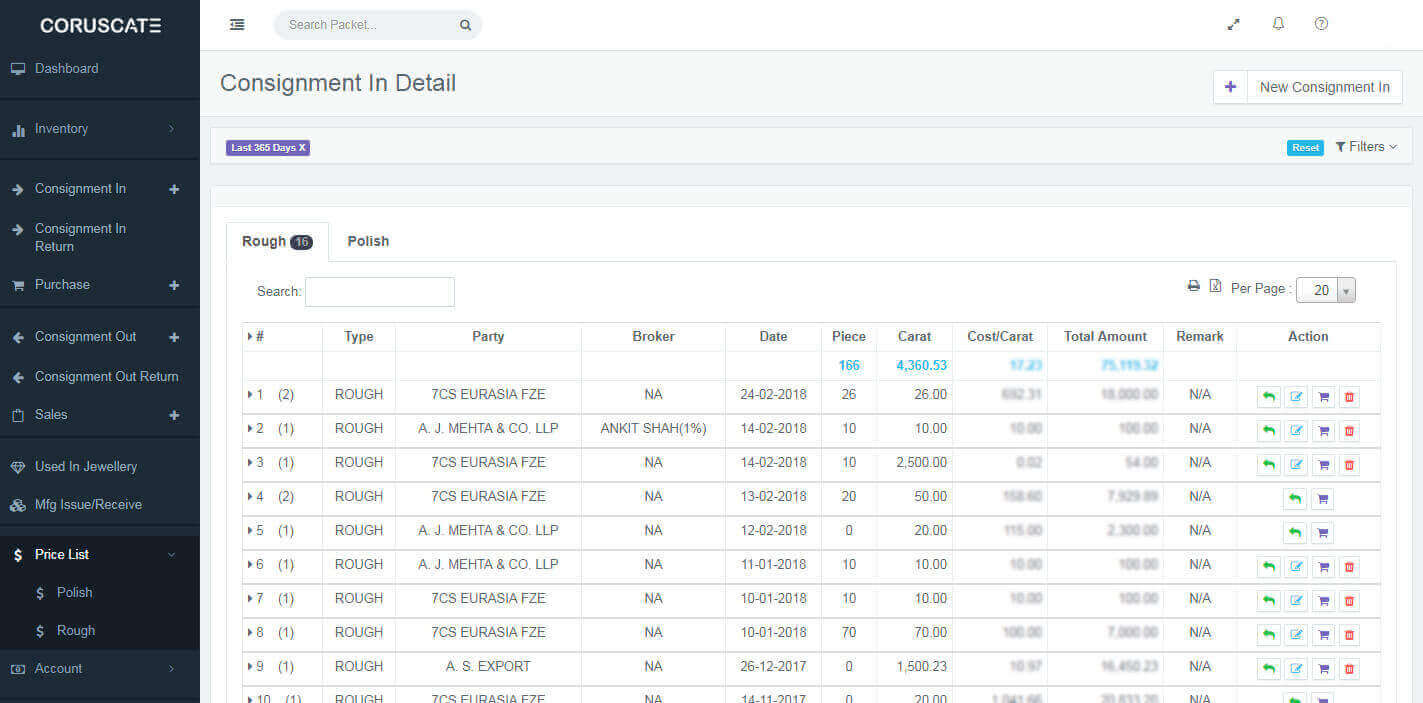Toggle fullscreen with the expand arrows icon
1423x703 pixels.
pyautogui.click(x=1234, y=24)
